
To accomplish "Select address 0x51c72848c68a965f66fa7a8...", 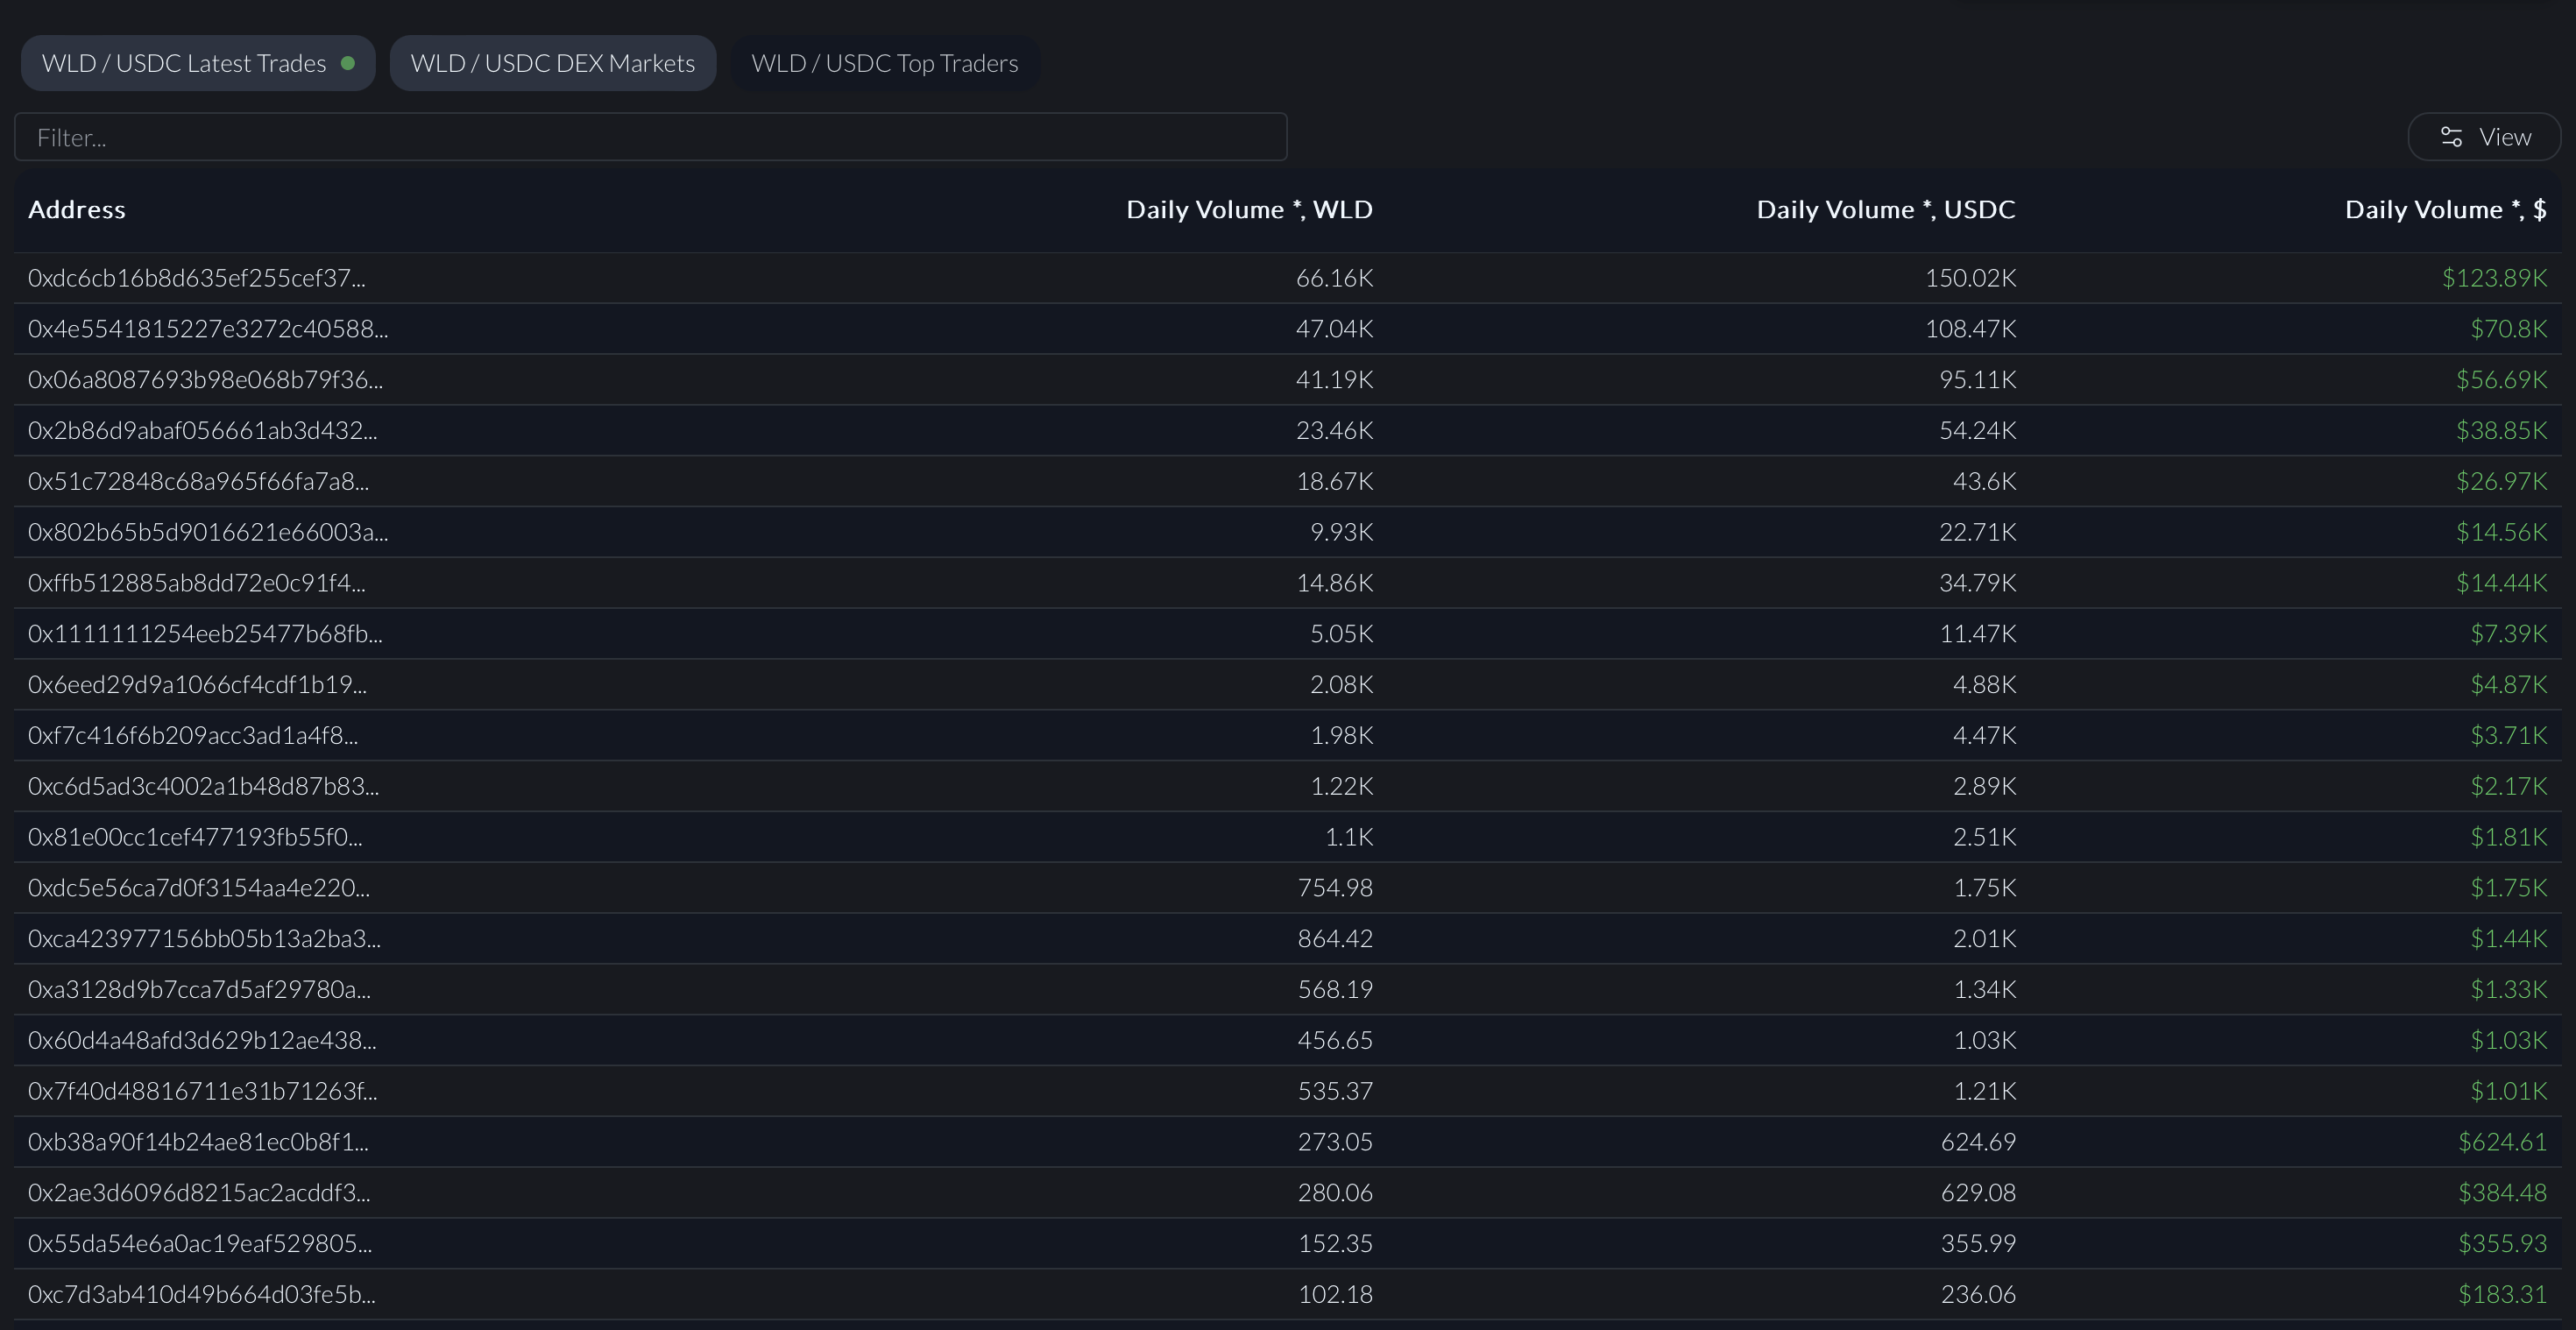I will pos(199,482).
